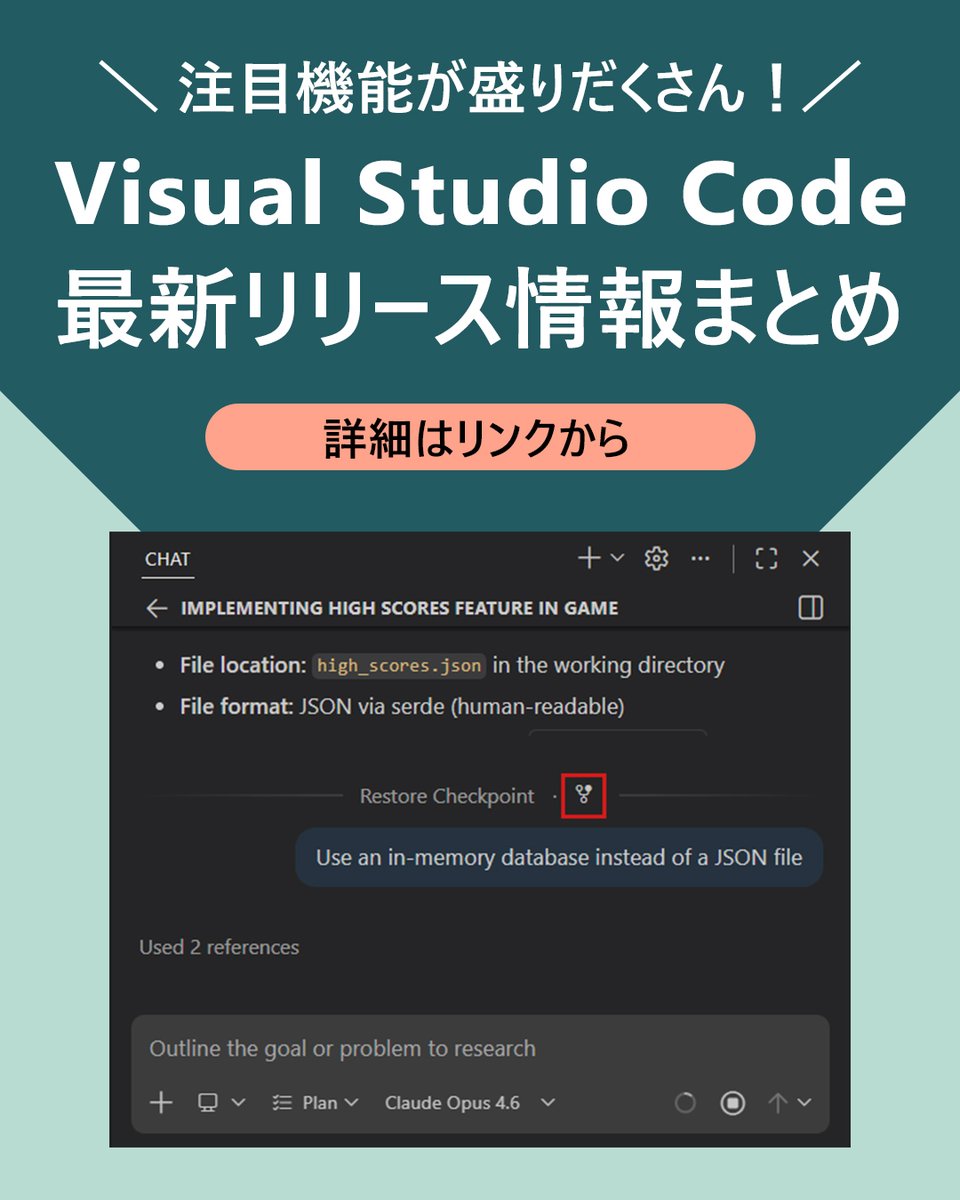The height and width of the screenshot is (1200, 960).
Task: Open the Plan mode dropdown
Action: (315, 1103)
